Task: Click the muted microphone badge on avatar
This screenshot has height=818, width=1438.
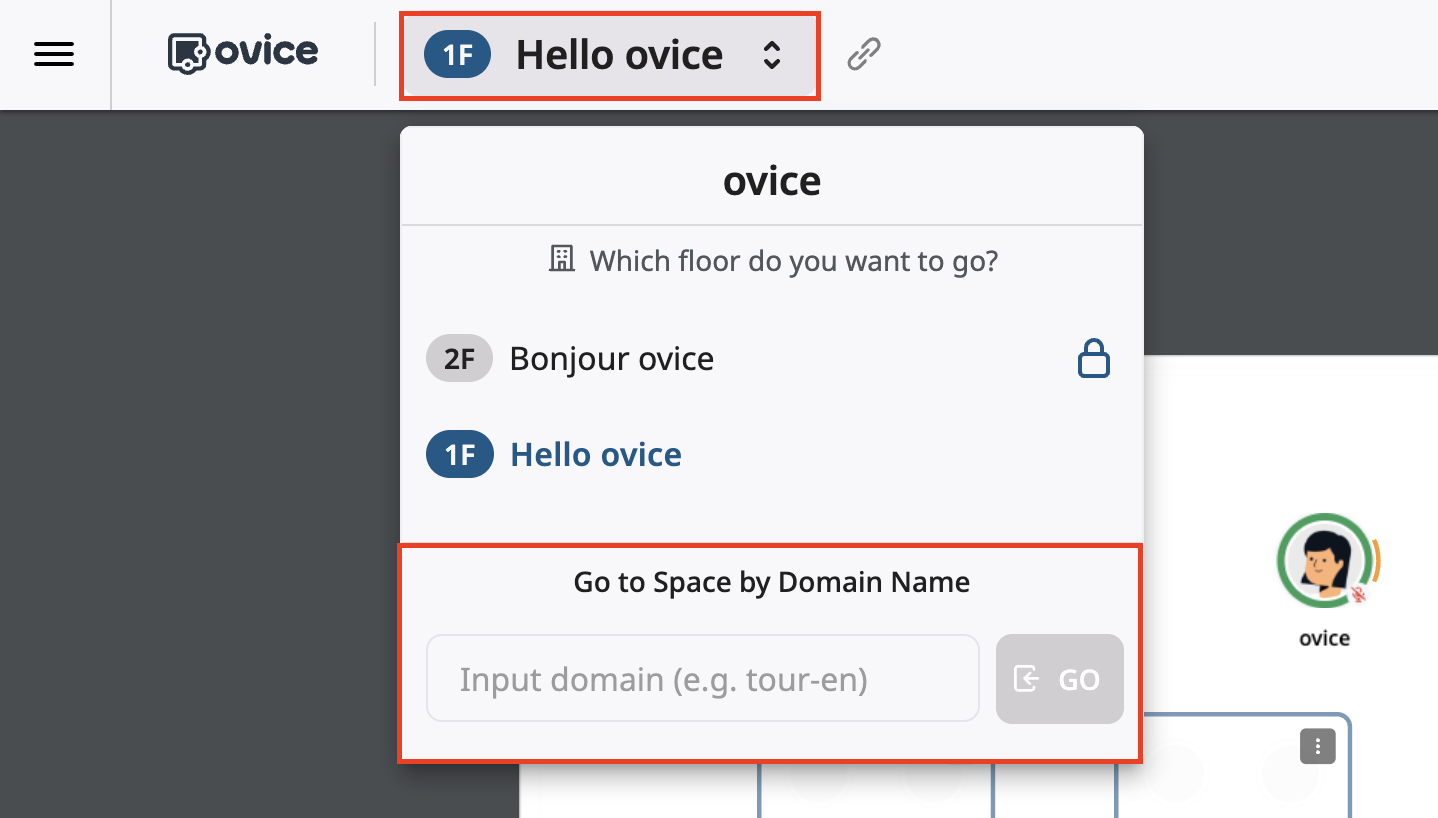Action: [x=1358, y=594]
